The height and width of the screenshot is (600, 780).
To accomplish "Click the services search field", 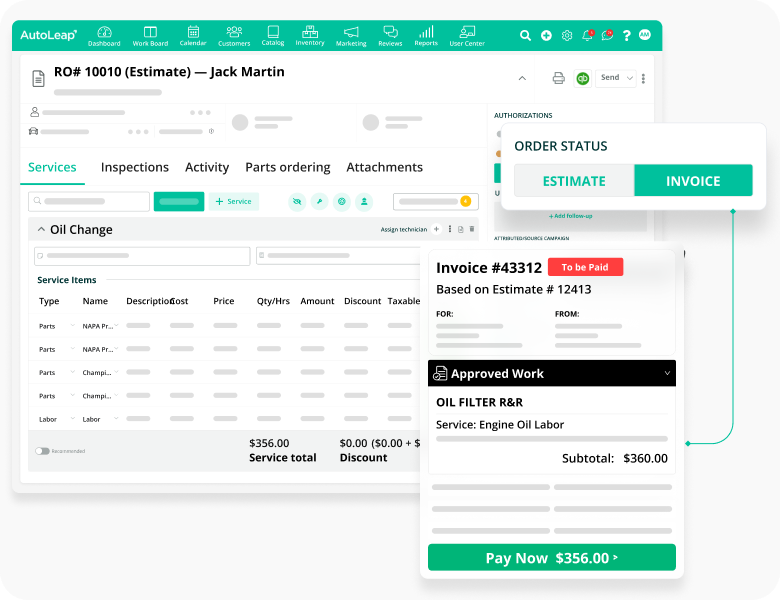I will click(89, 201).
